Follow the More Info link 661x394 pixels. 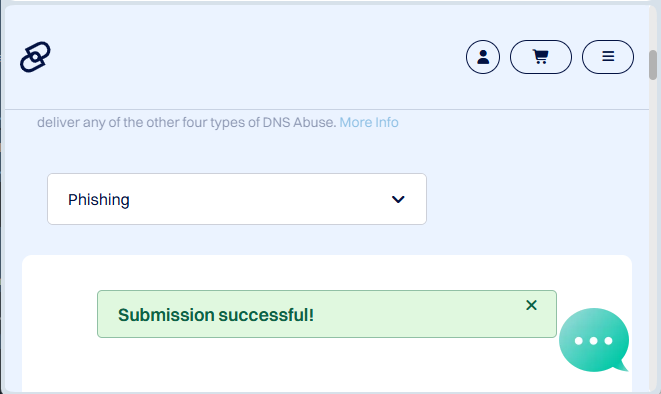coord(369,122)
